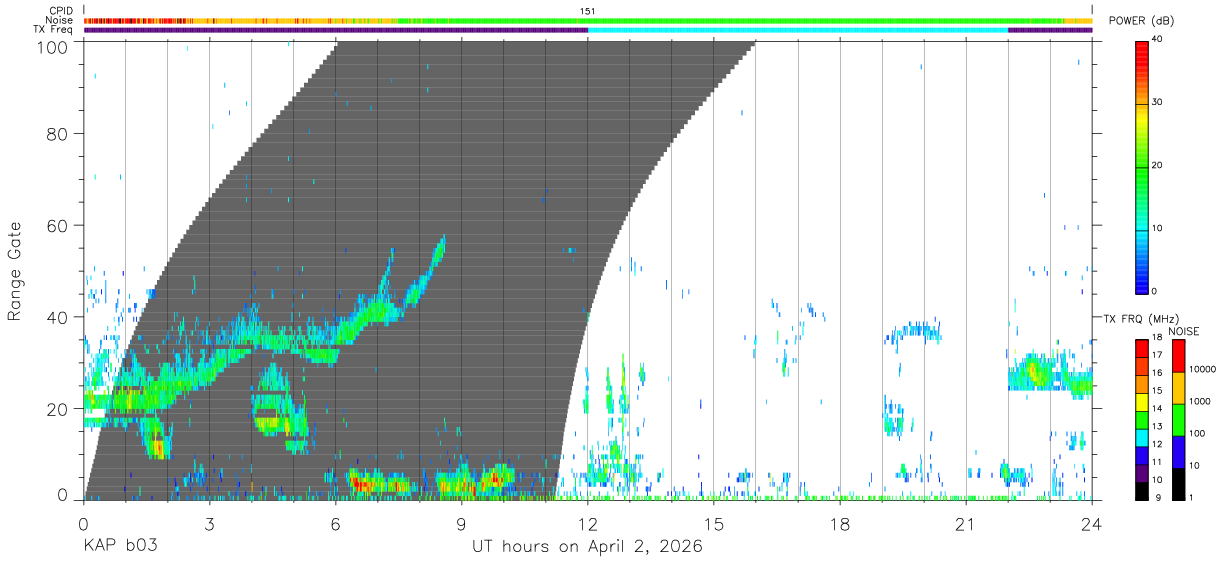The height and width of the screenshot is (567, 1228).
Task: Click the 12 hour tick on UT axis
Action: tap(587, 524)
